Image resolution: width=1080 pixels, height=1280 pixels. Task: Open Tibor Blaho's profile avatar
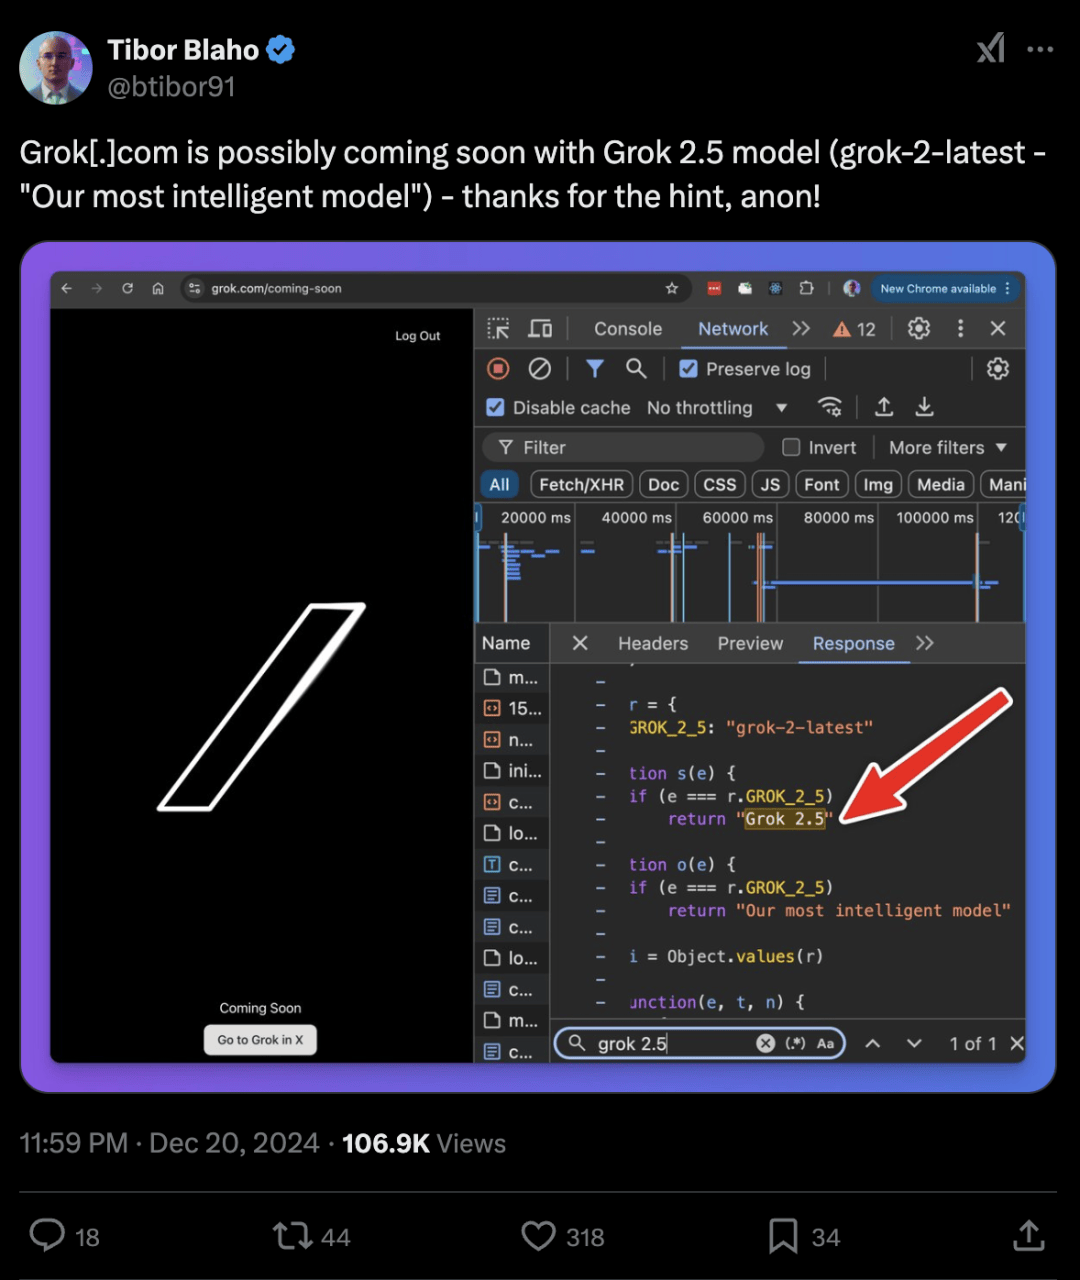(x=56, y=67)
